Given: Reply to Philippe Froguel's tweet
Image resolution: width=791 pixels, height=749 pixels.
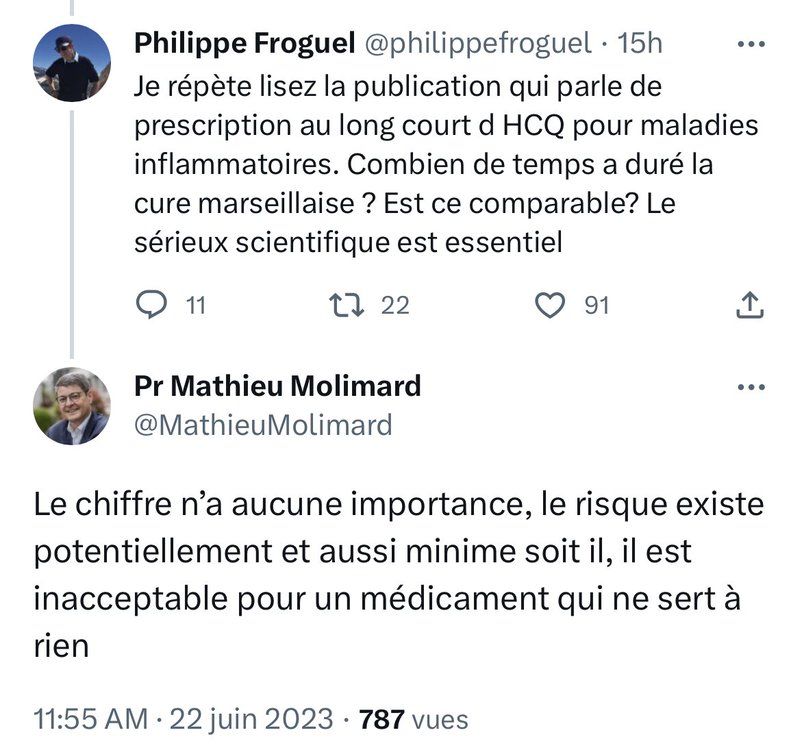Looking at the screenshot, I should click(x=152, y=305).
